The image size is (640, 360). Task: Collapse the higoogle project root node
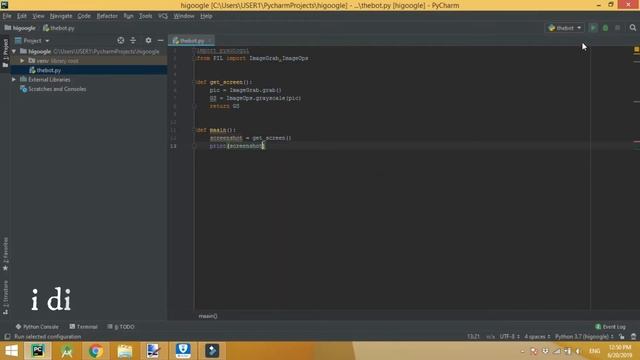14,51
